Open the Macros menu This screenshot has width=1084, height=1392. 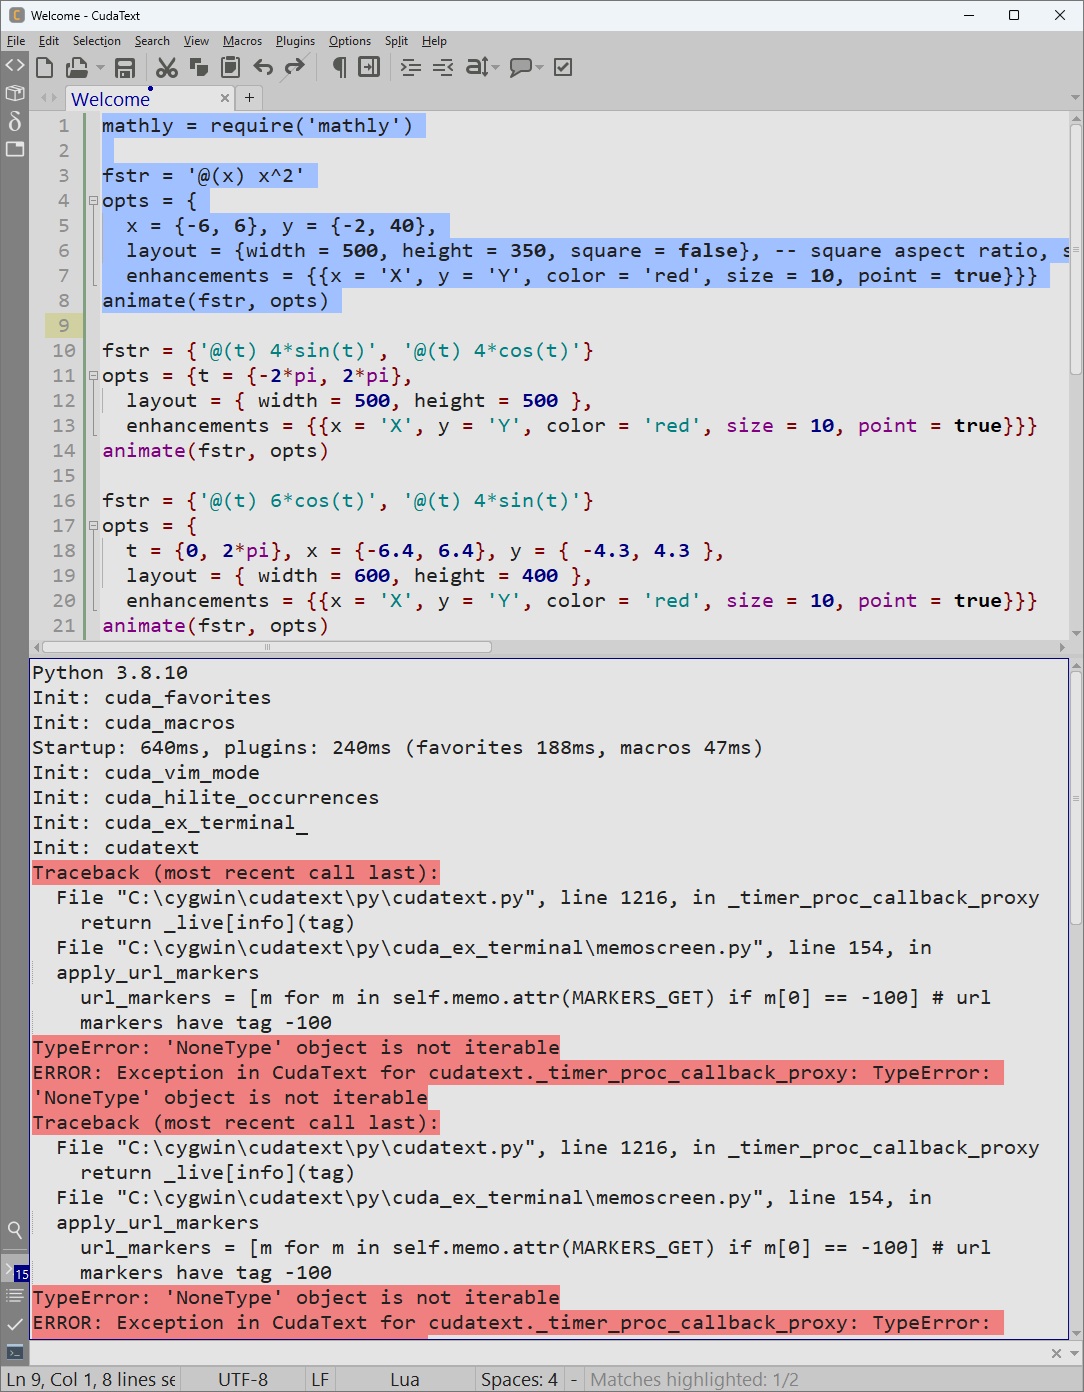pyautogui.click(x=242, y=41)
